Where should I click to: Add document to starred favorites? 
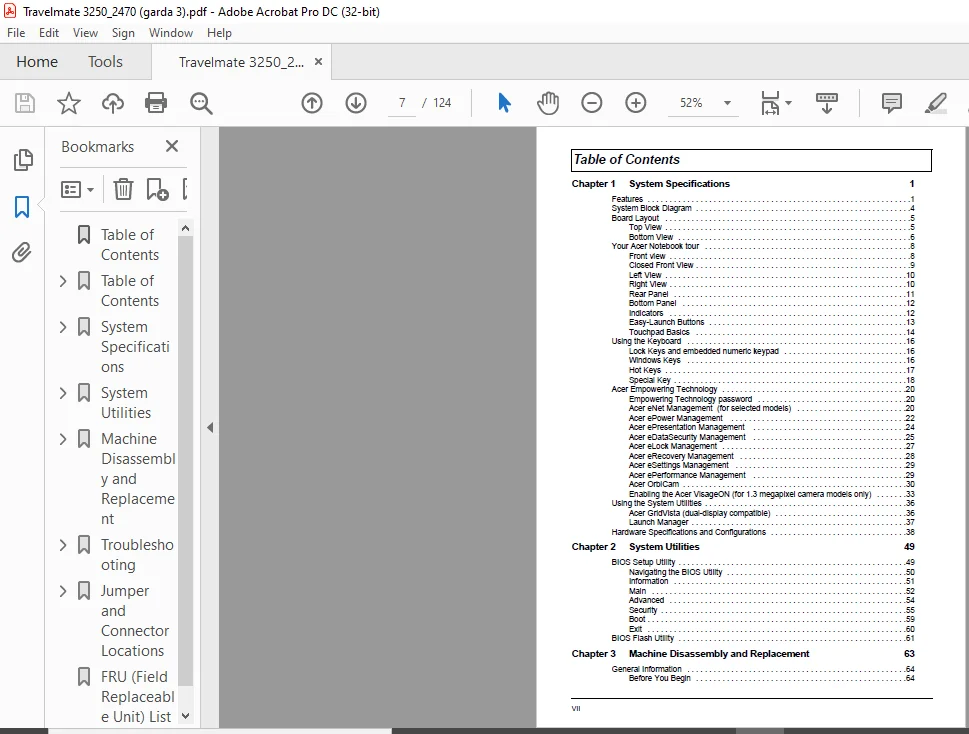pos(69,103)
